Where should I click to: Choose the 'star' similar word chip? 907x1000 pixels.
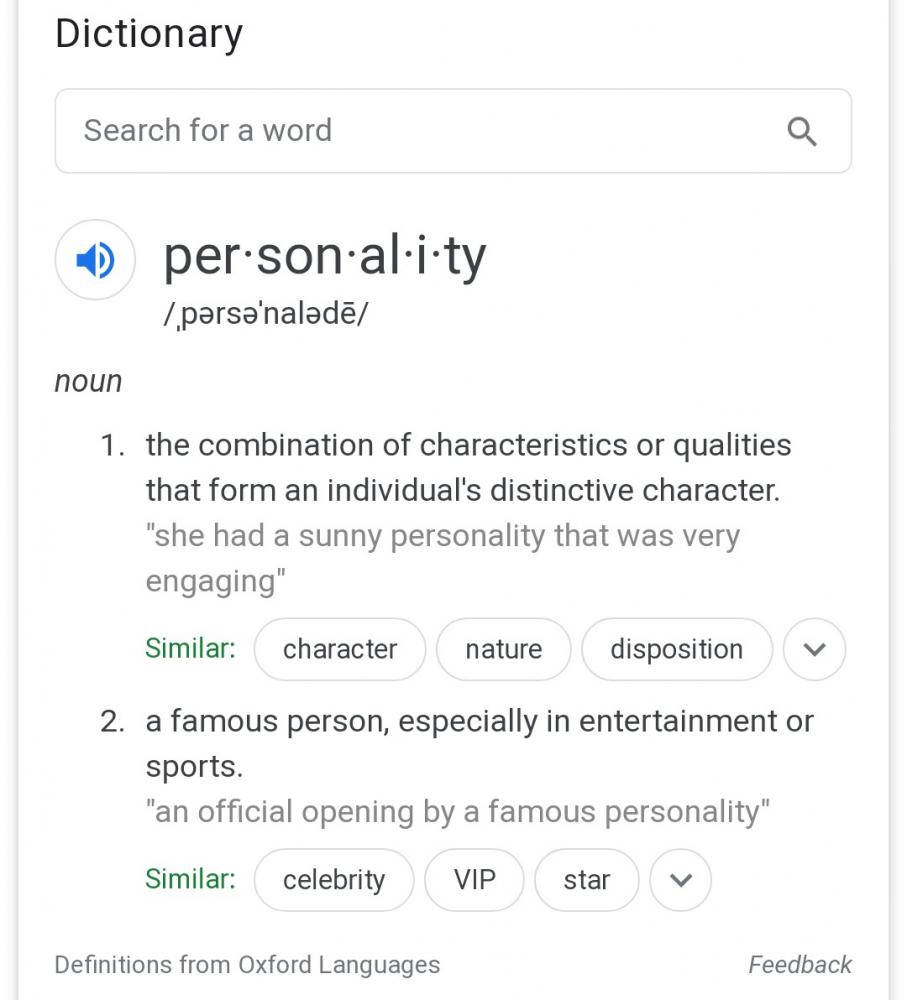(x=586, y=880)
